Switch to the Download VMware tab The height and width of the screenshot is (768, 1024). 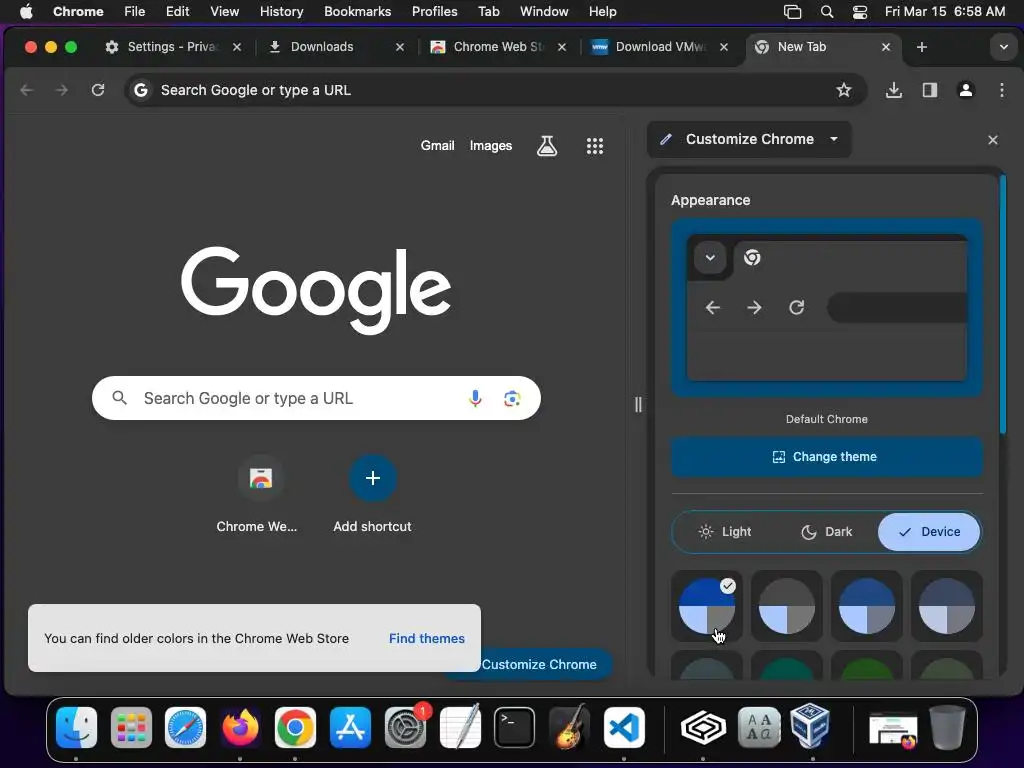click(660, 47)
